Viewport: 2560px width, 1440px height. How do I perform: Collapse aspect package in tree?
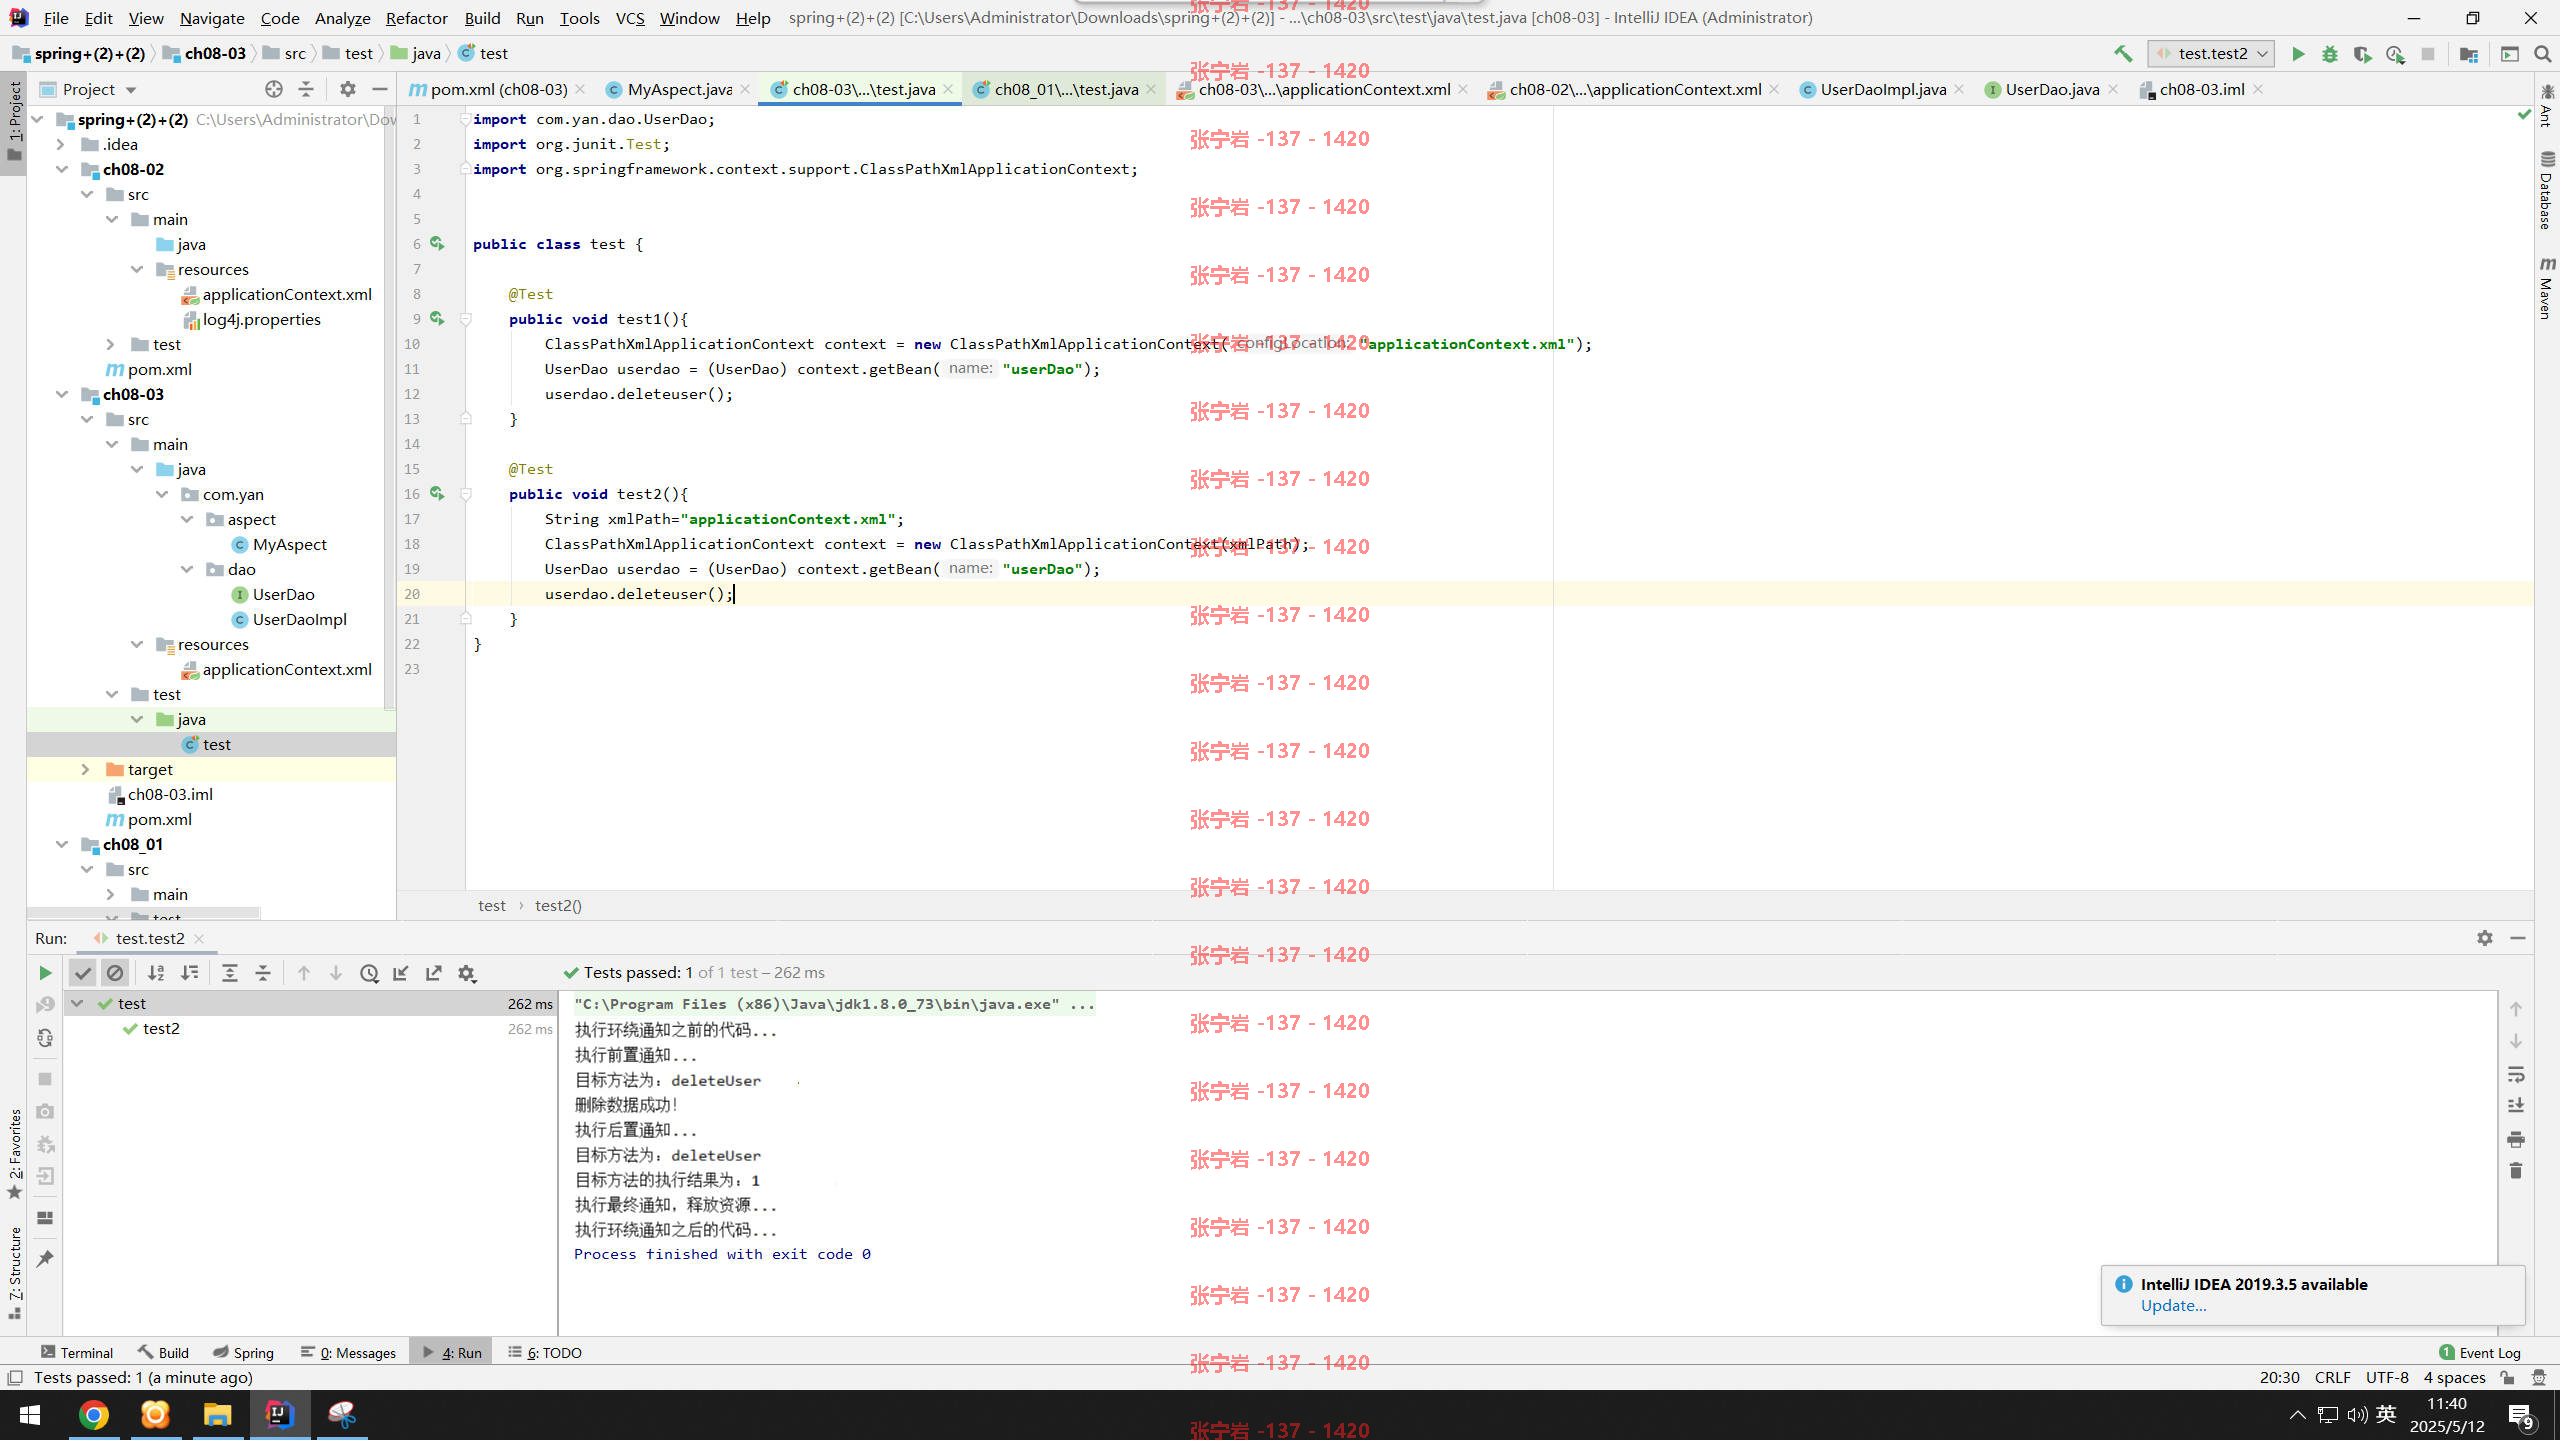click(x=187, y=519)
